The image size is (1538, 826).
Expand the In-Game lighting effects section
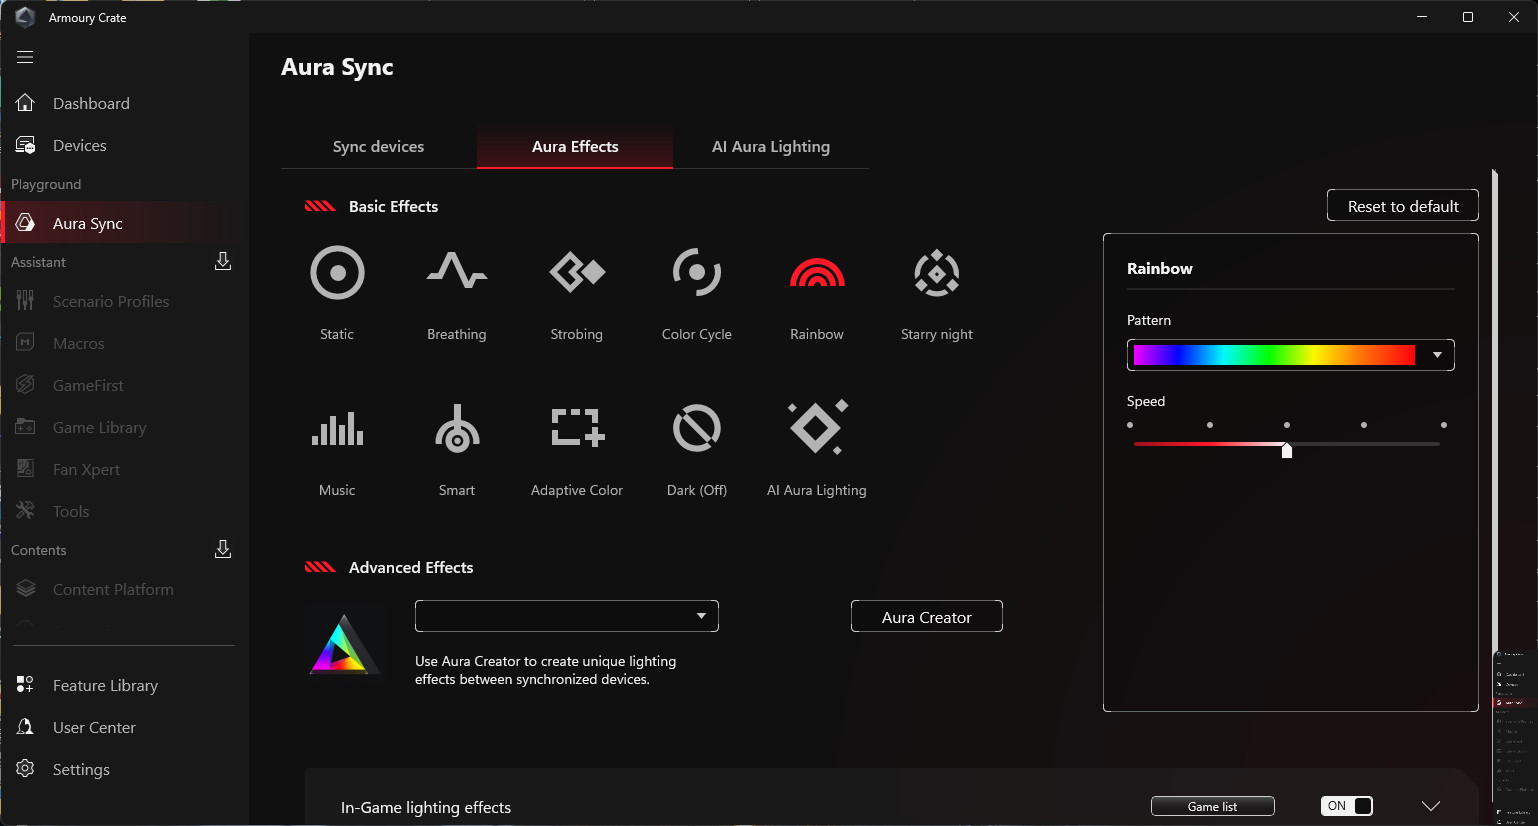(x=1431, y=806)
